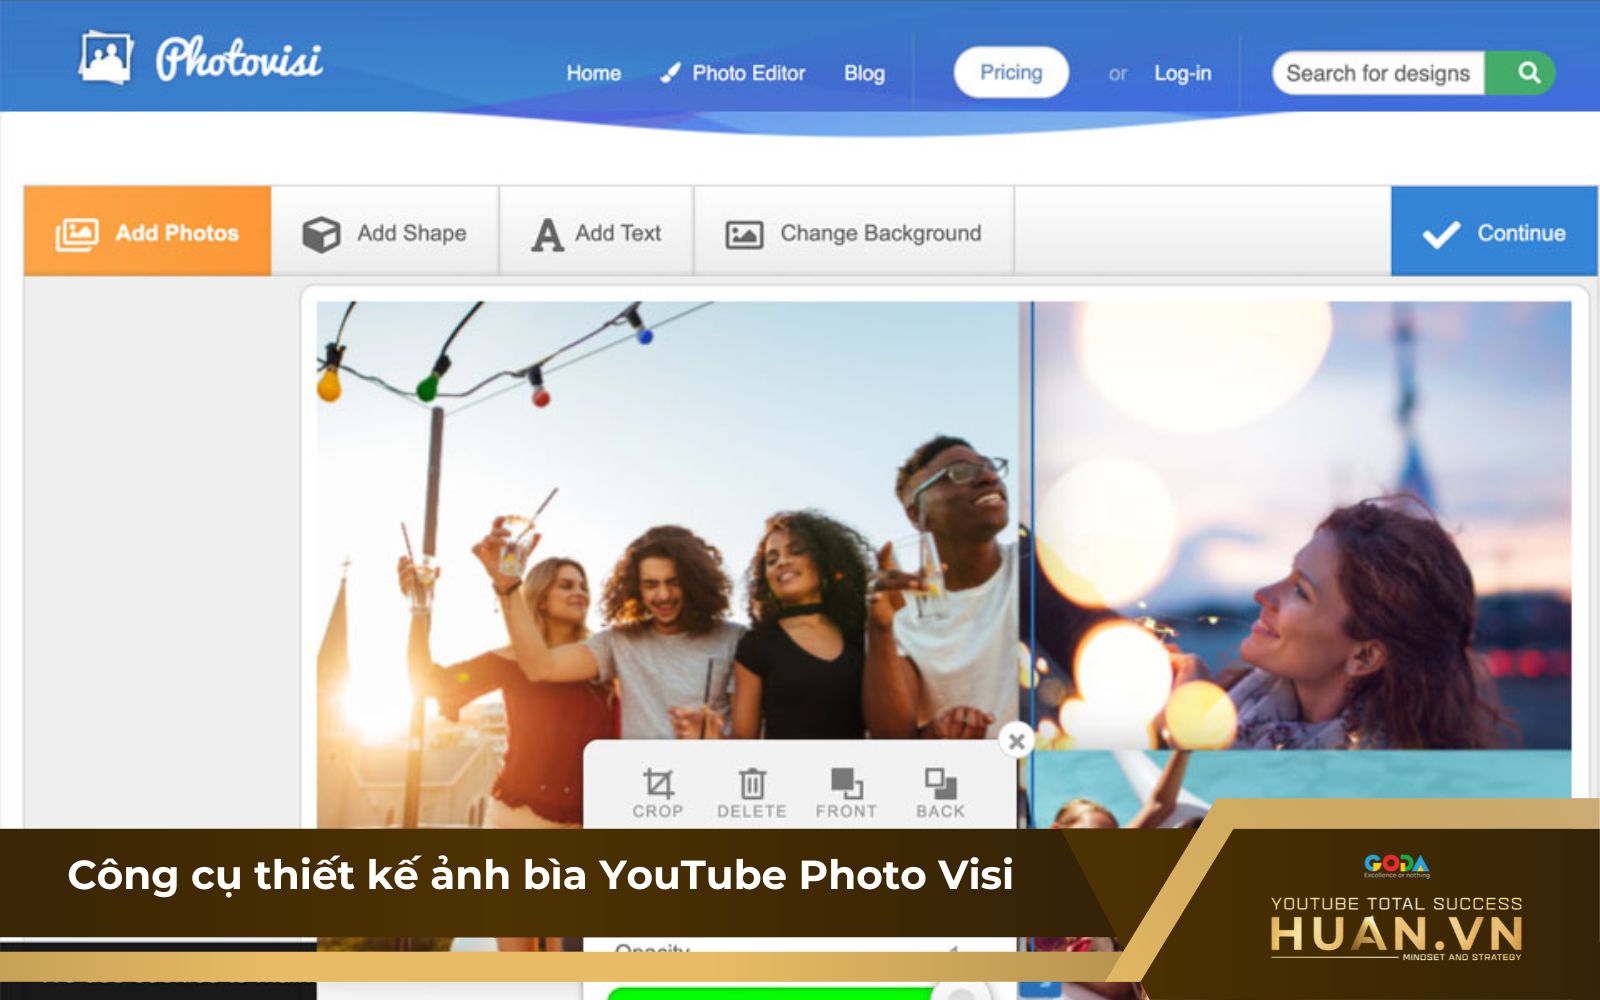Click the Continue button
1600x1000 pixels.
point(1494,231)
